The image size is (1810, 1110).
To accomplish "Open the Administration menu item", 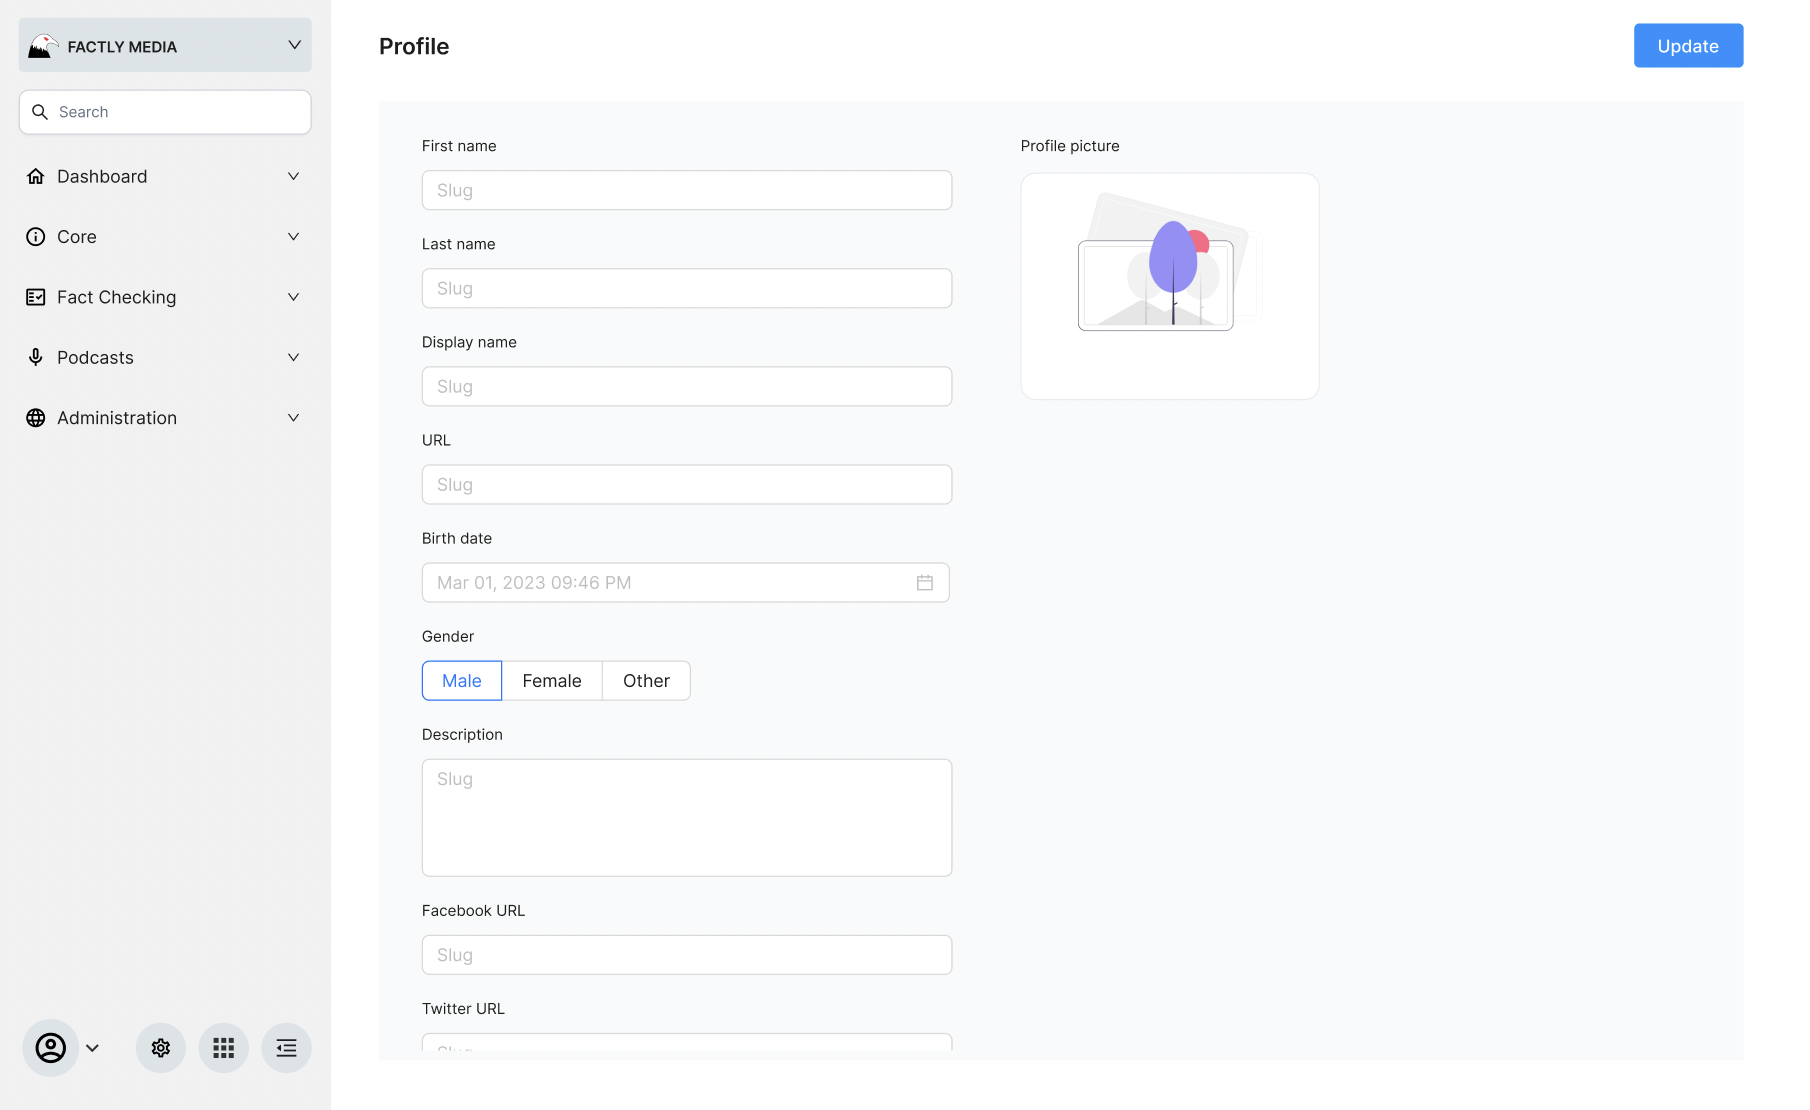I will point(165,418).
